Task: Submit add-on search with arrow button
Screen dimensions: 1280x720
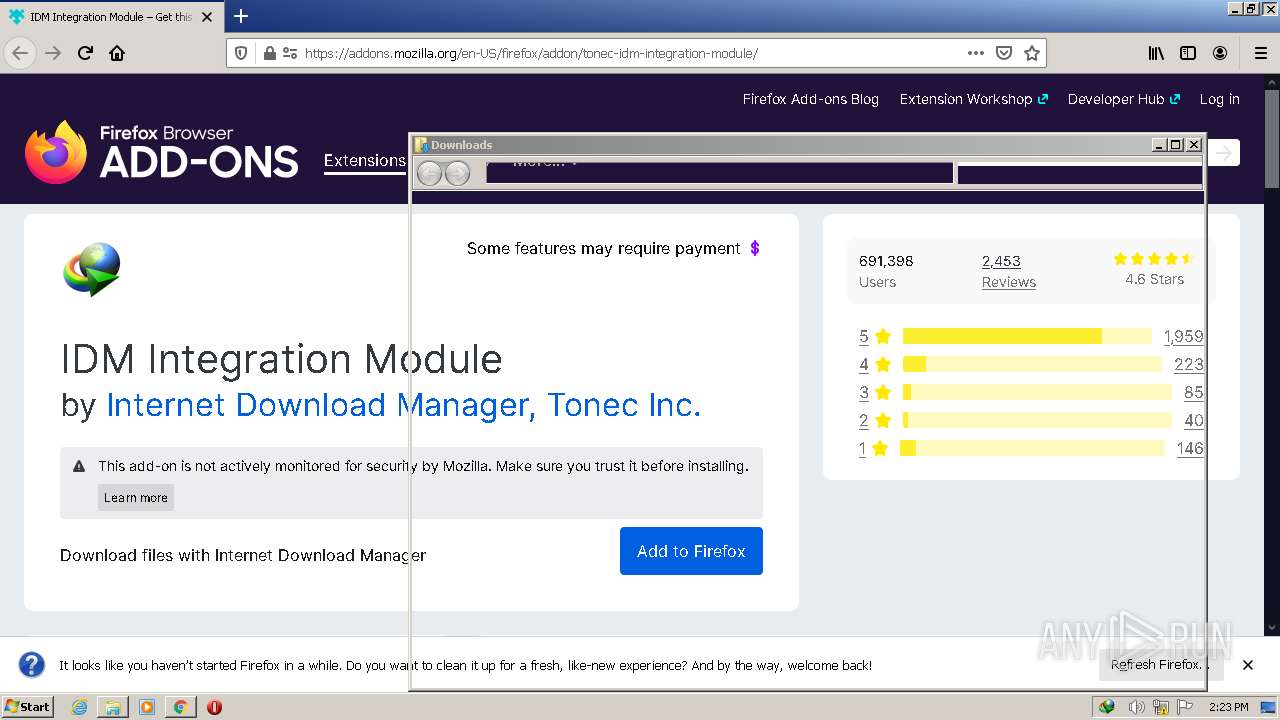Action: 1224,153
